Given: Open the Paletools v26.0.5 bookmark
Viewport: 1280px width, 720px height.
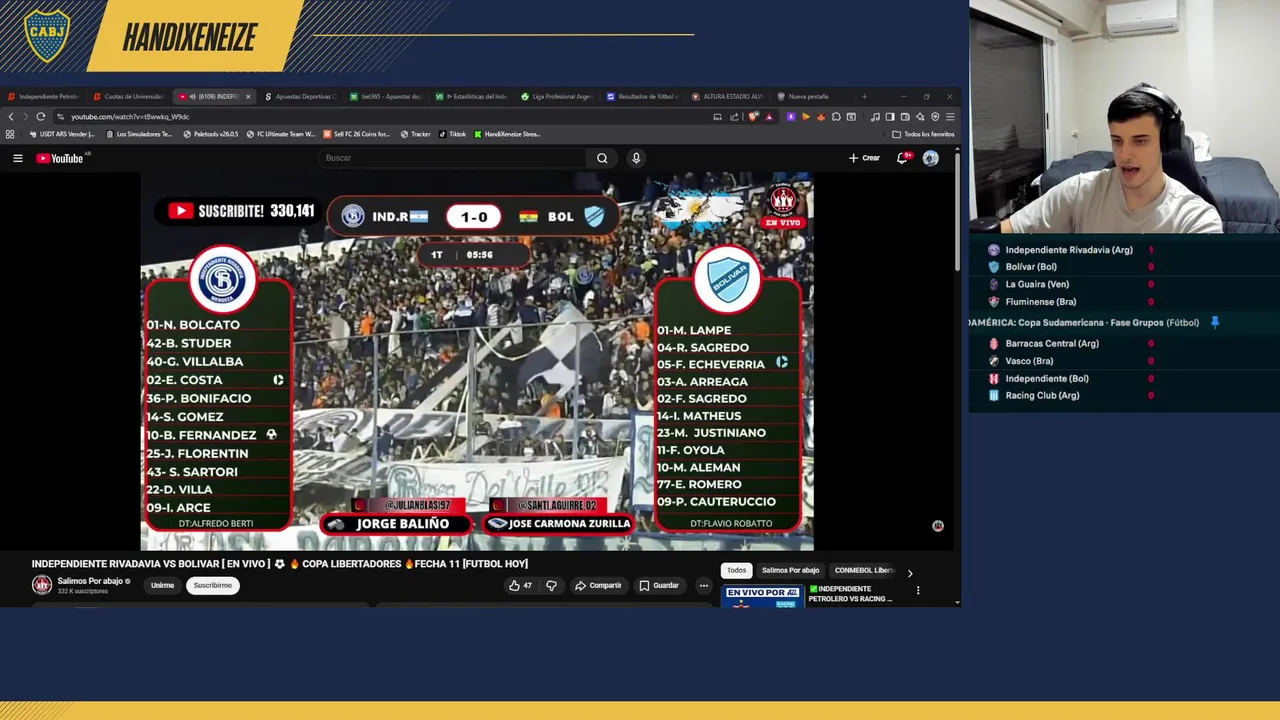Looking at the screenshot, I should pyautogui.click(x=211, y=134).
